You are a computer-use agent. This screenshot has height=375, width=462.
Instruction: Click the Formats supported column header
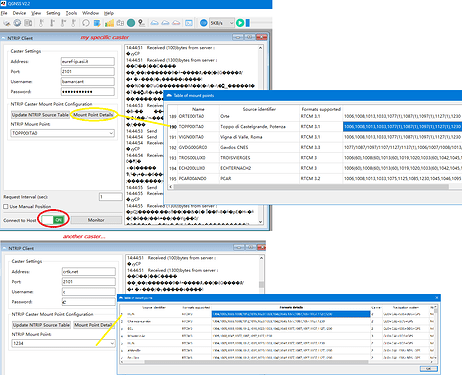click(x=321, y=109)
